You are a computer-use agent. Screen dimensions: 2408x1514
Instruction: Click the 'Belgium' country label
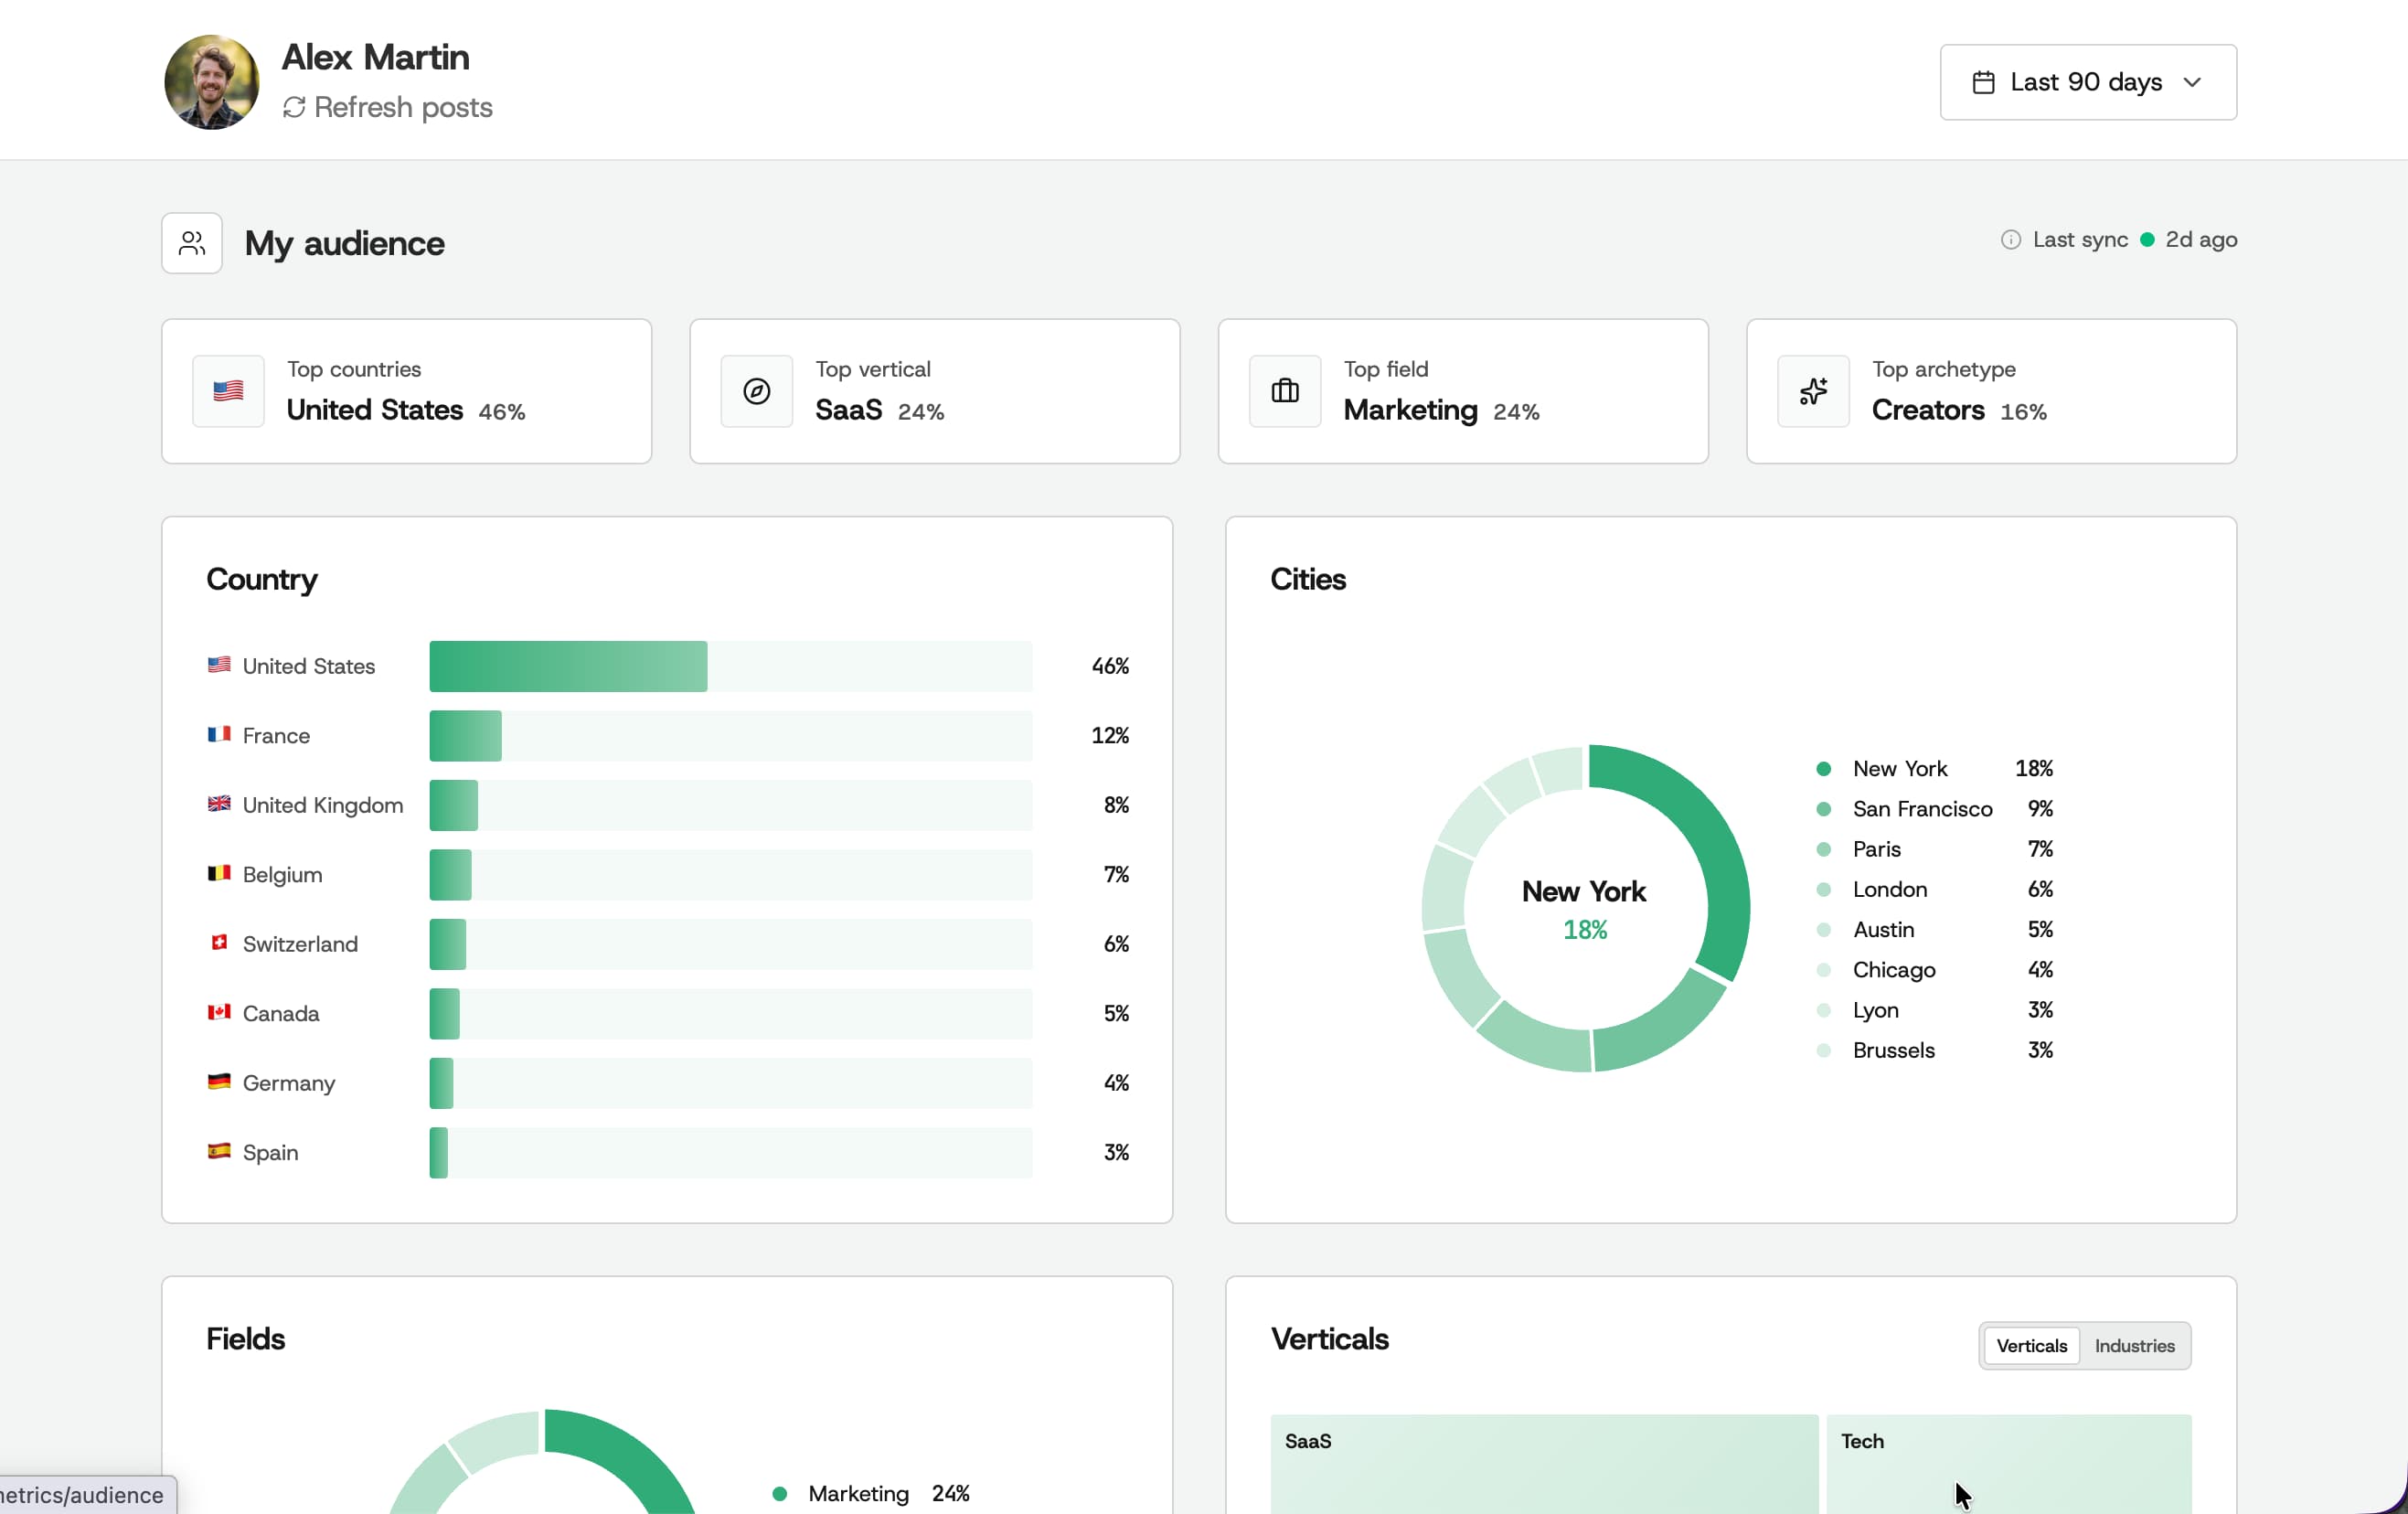pyautogui.click(x=282, y=875)
